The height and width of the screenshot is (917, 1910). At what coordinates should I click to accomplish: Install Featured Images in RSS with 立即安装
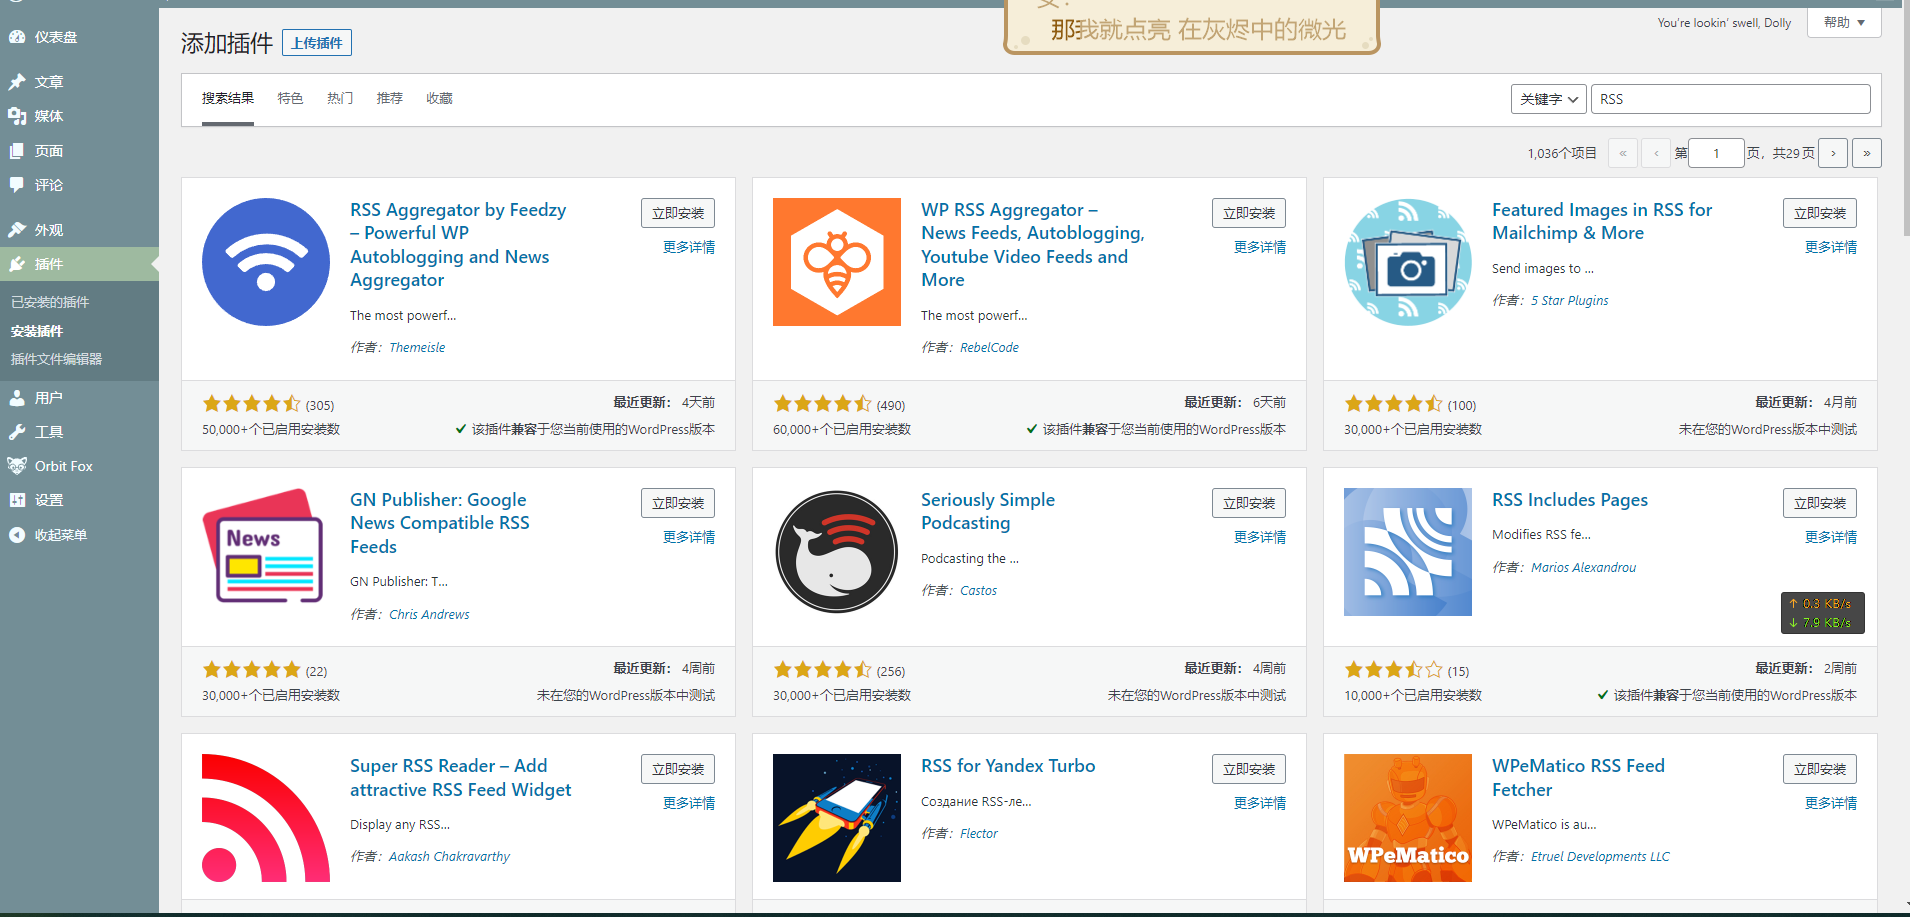pyautogui.click(x=1820, y=213)
